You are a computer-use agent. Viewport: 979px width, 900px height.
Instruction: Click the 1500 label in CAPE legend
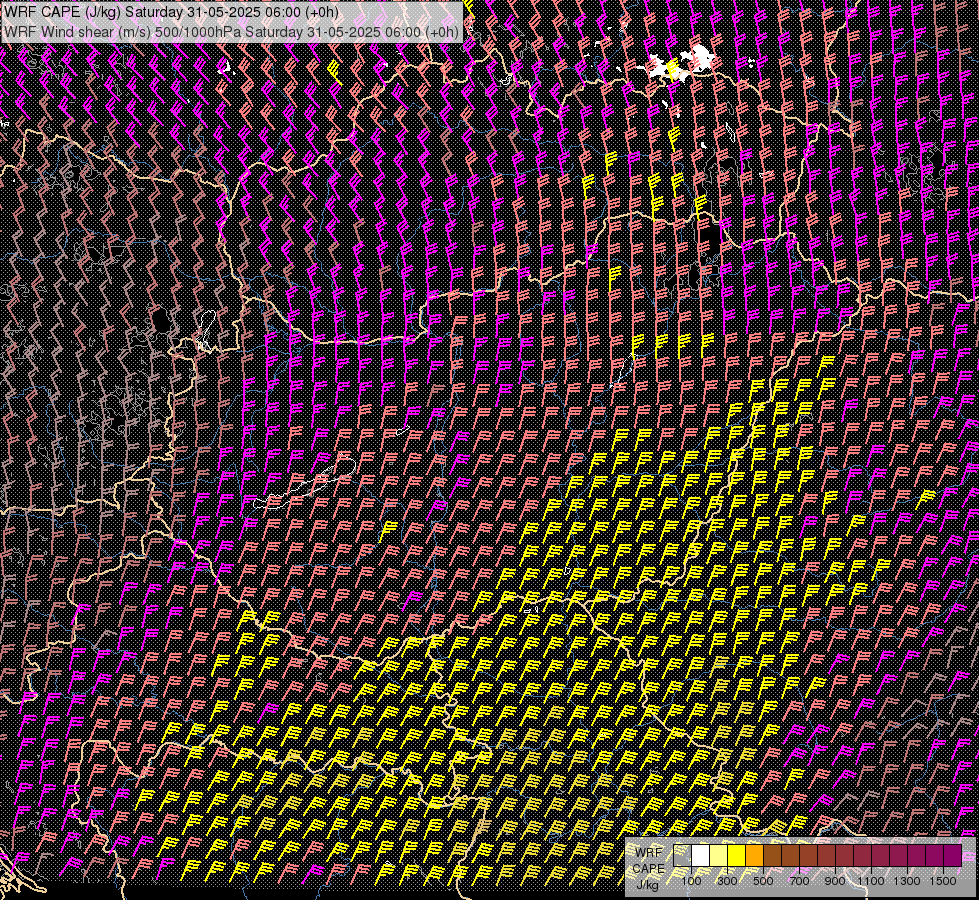943,881
